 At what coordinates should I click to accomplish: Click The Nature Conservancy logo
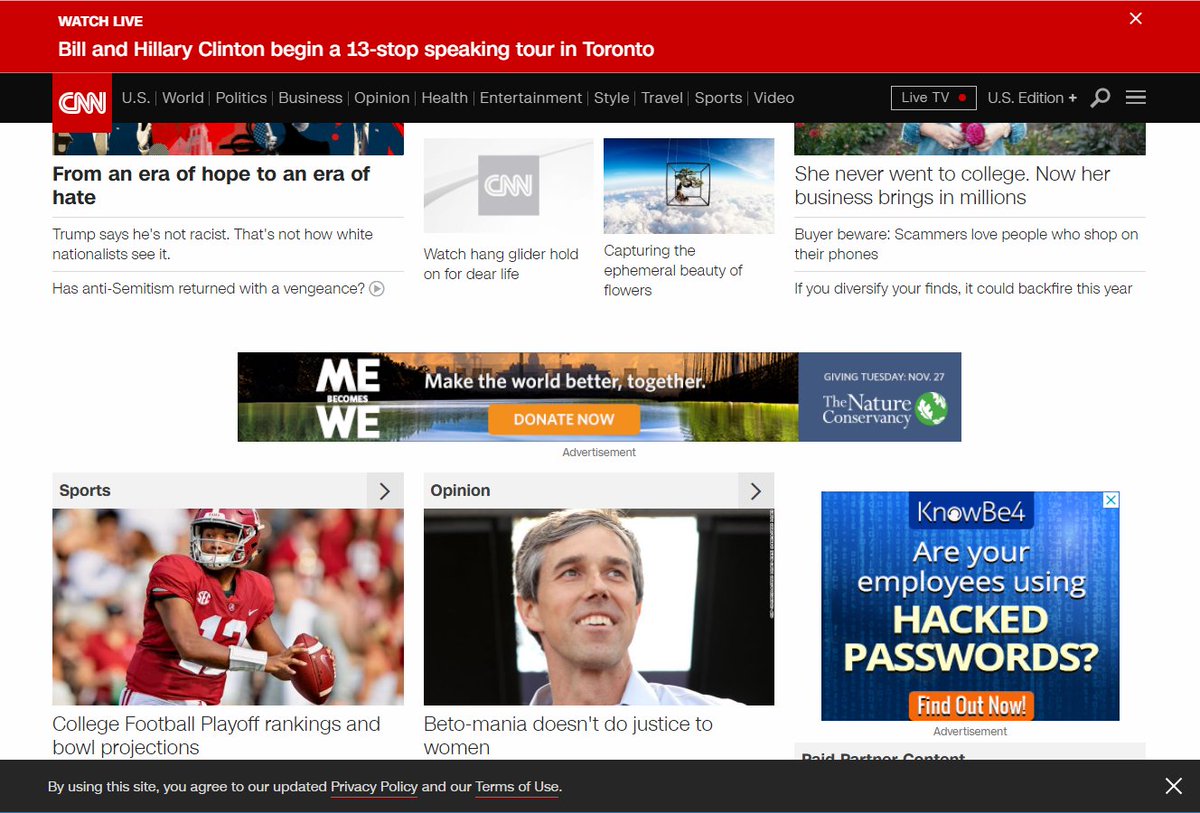pos(884,408)
